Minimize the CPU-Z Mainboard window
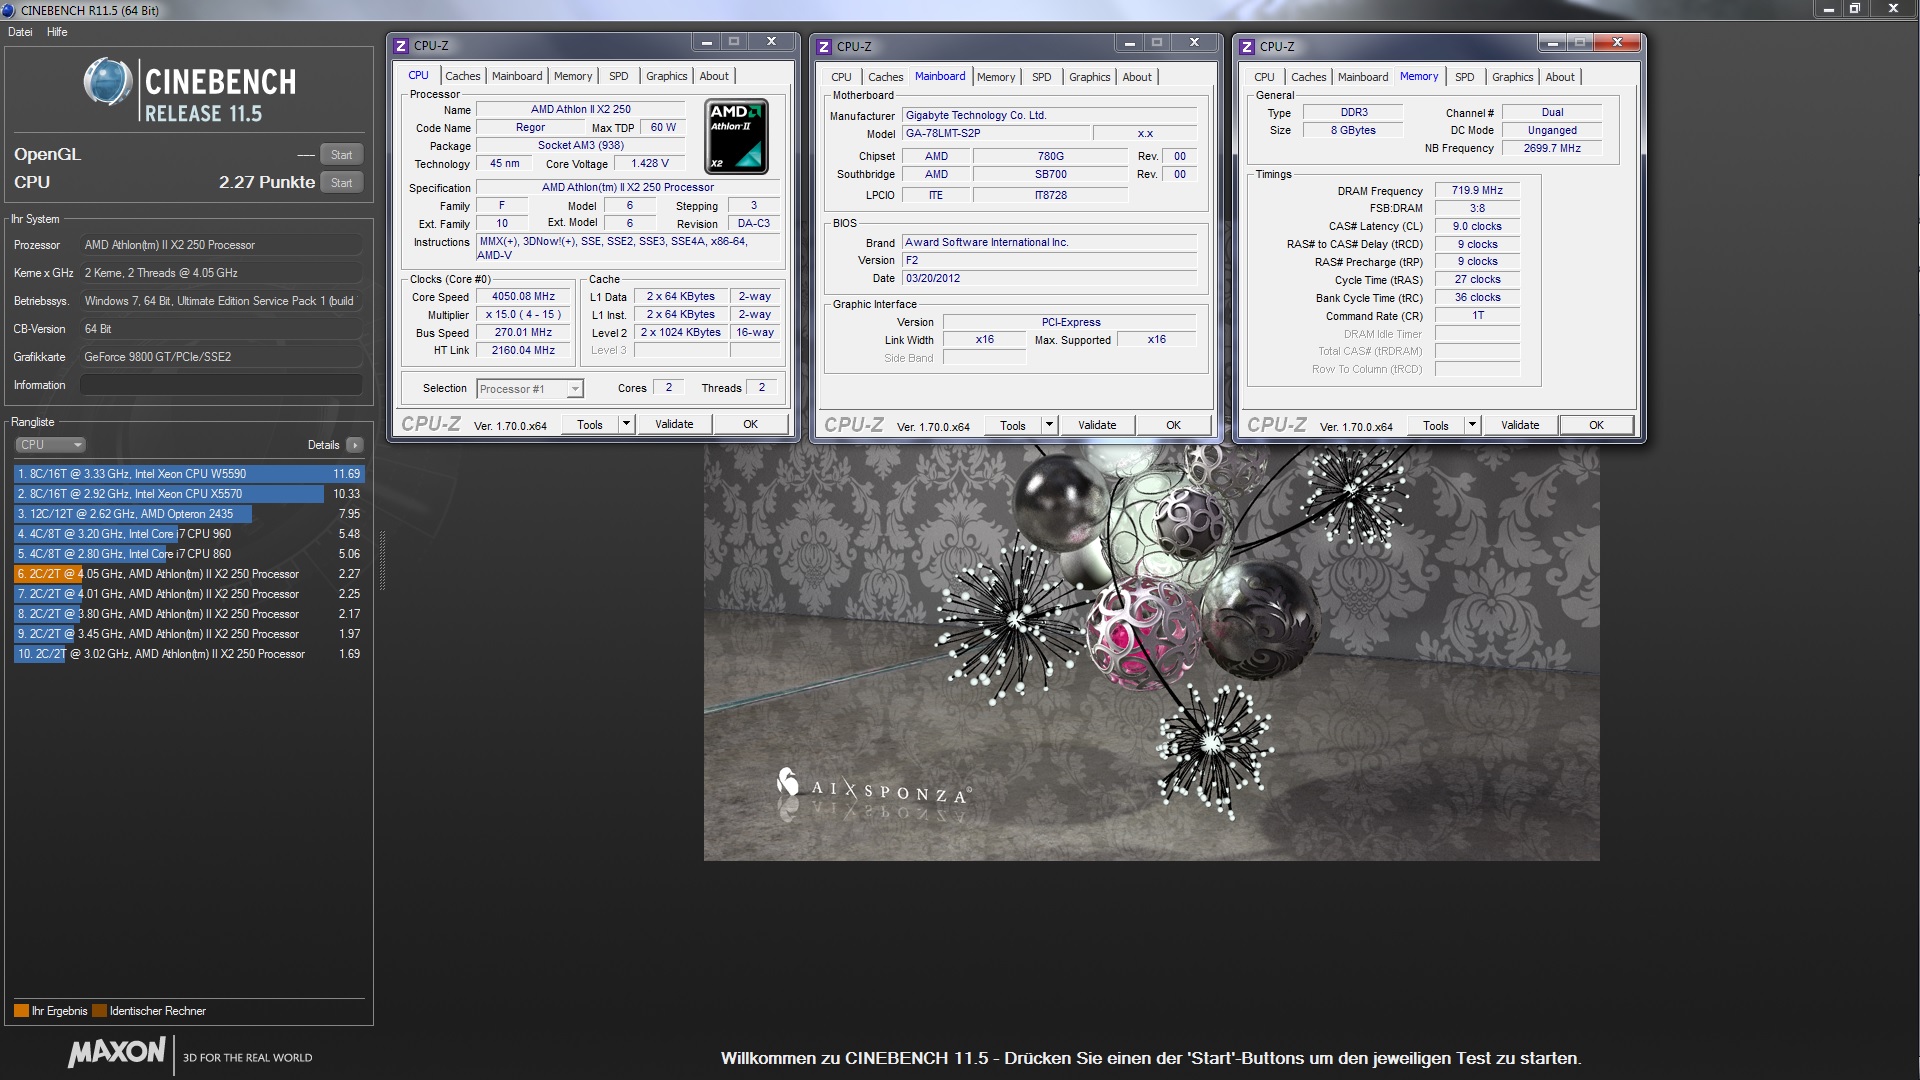The height and width of the screenshot is (1080, 1920). (x=1129, y=42)
